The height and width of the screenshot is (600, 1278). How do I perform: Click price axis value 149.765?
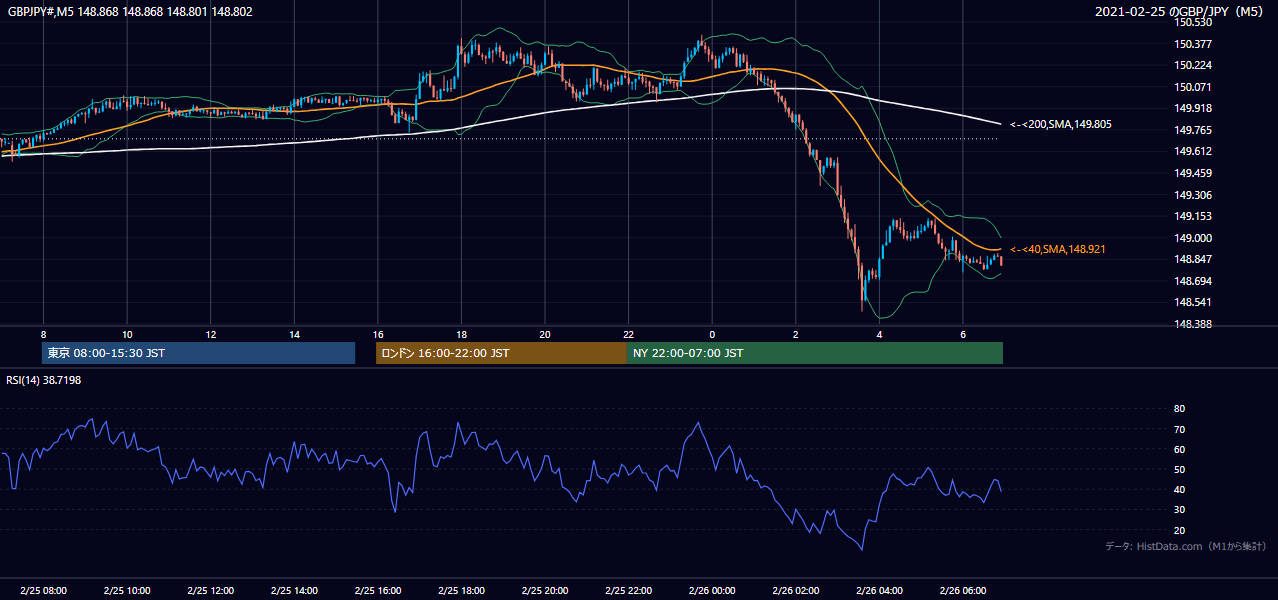pos(1193,130)
